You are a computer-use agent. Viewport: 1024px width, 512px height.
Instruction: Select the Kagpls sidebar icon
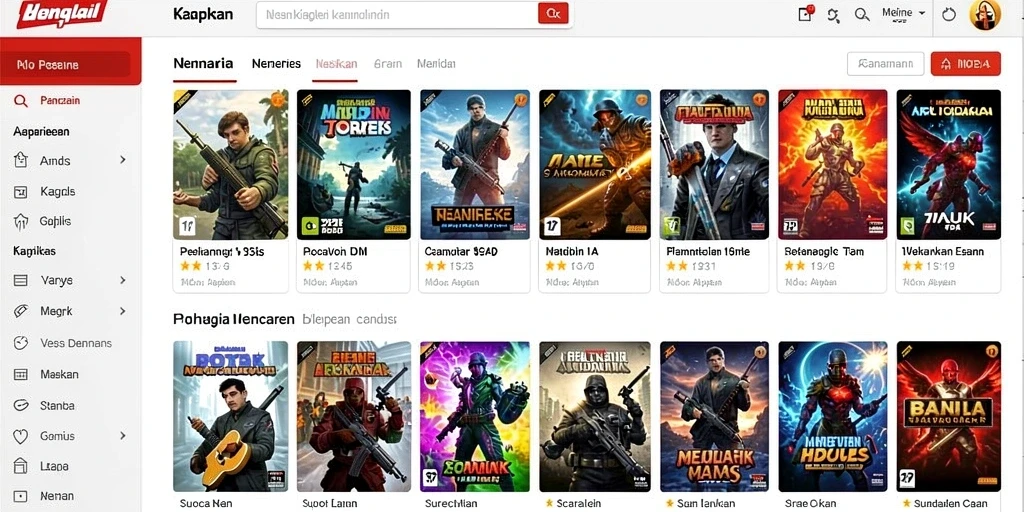[21, 192]
